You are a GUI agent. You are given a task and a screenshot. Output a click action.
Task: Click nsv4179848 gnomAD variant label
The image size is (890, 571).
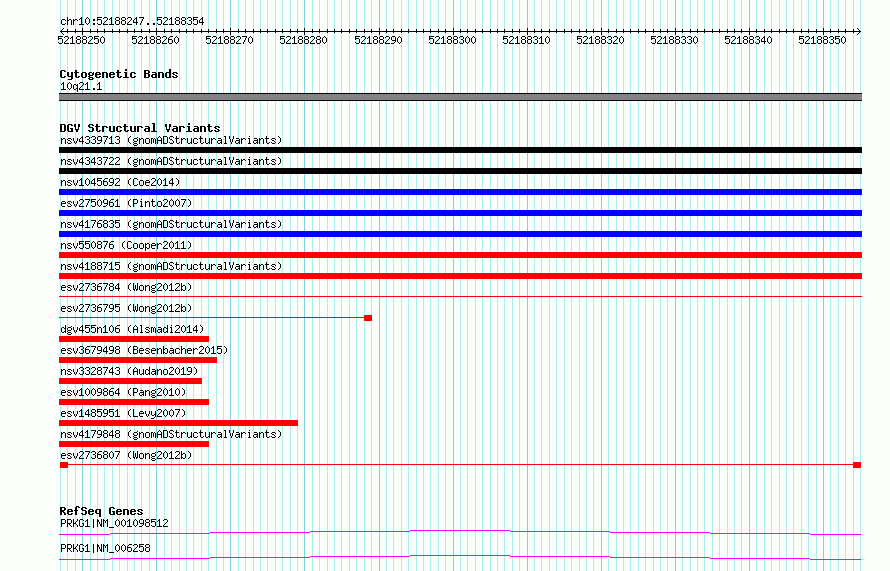click(171, 434)
